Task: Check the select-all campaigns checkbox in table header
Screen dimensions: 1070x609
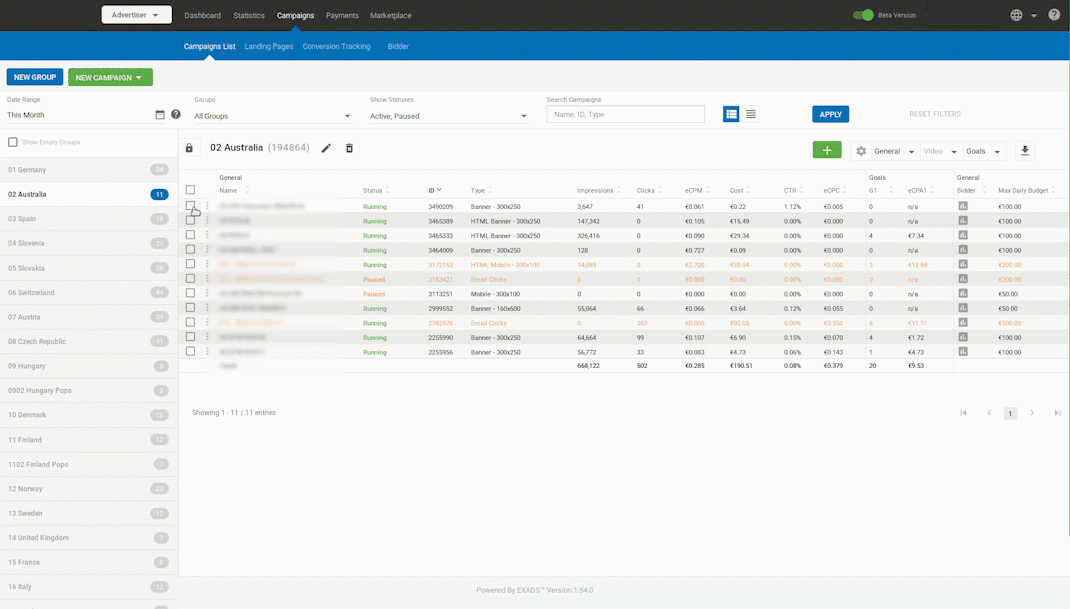Action: [189, 189]
